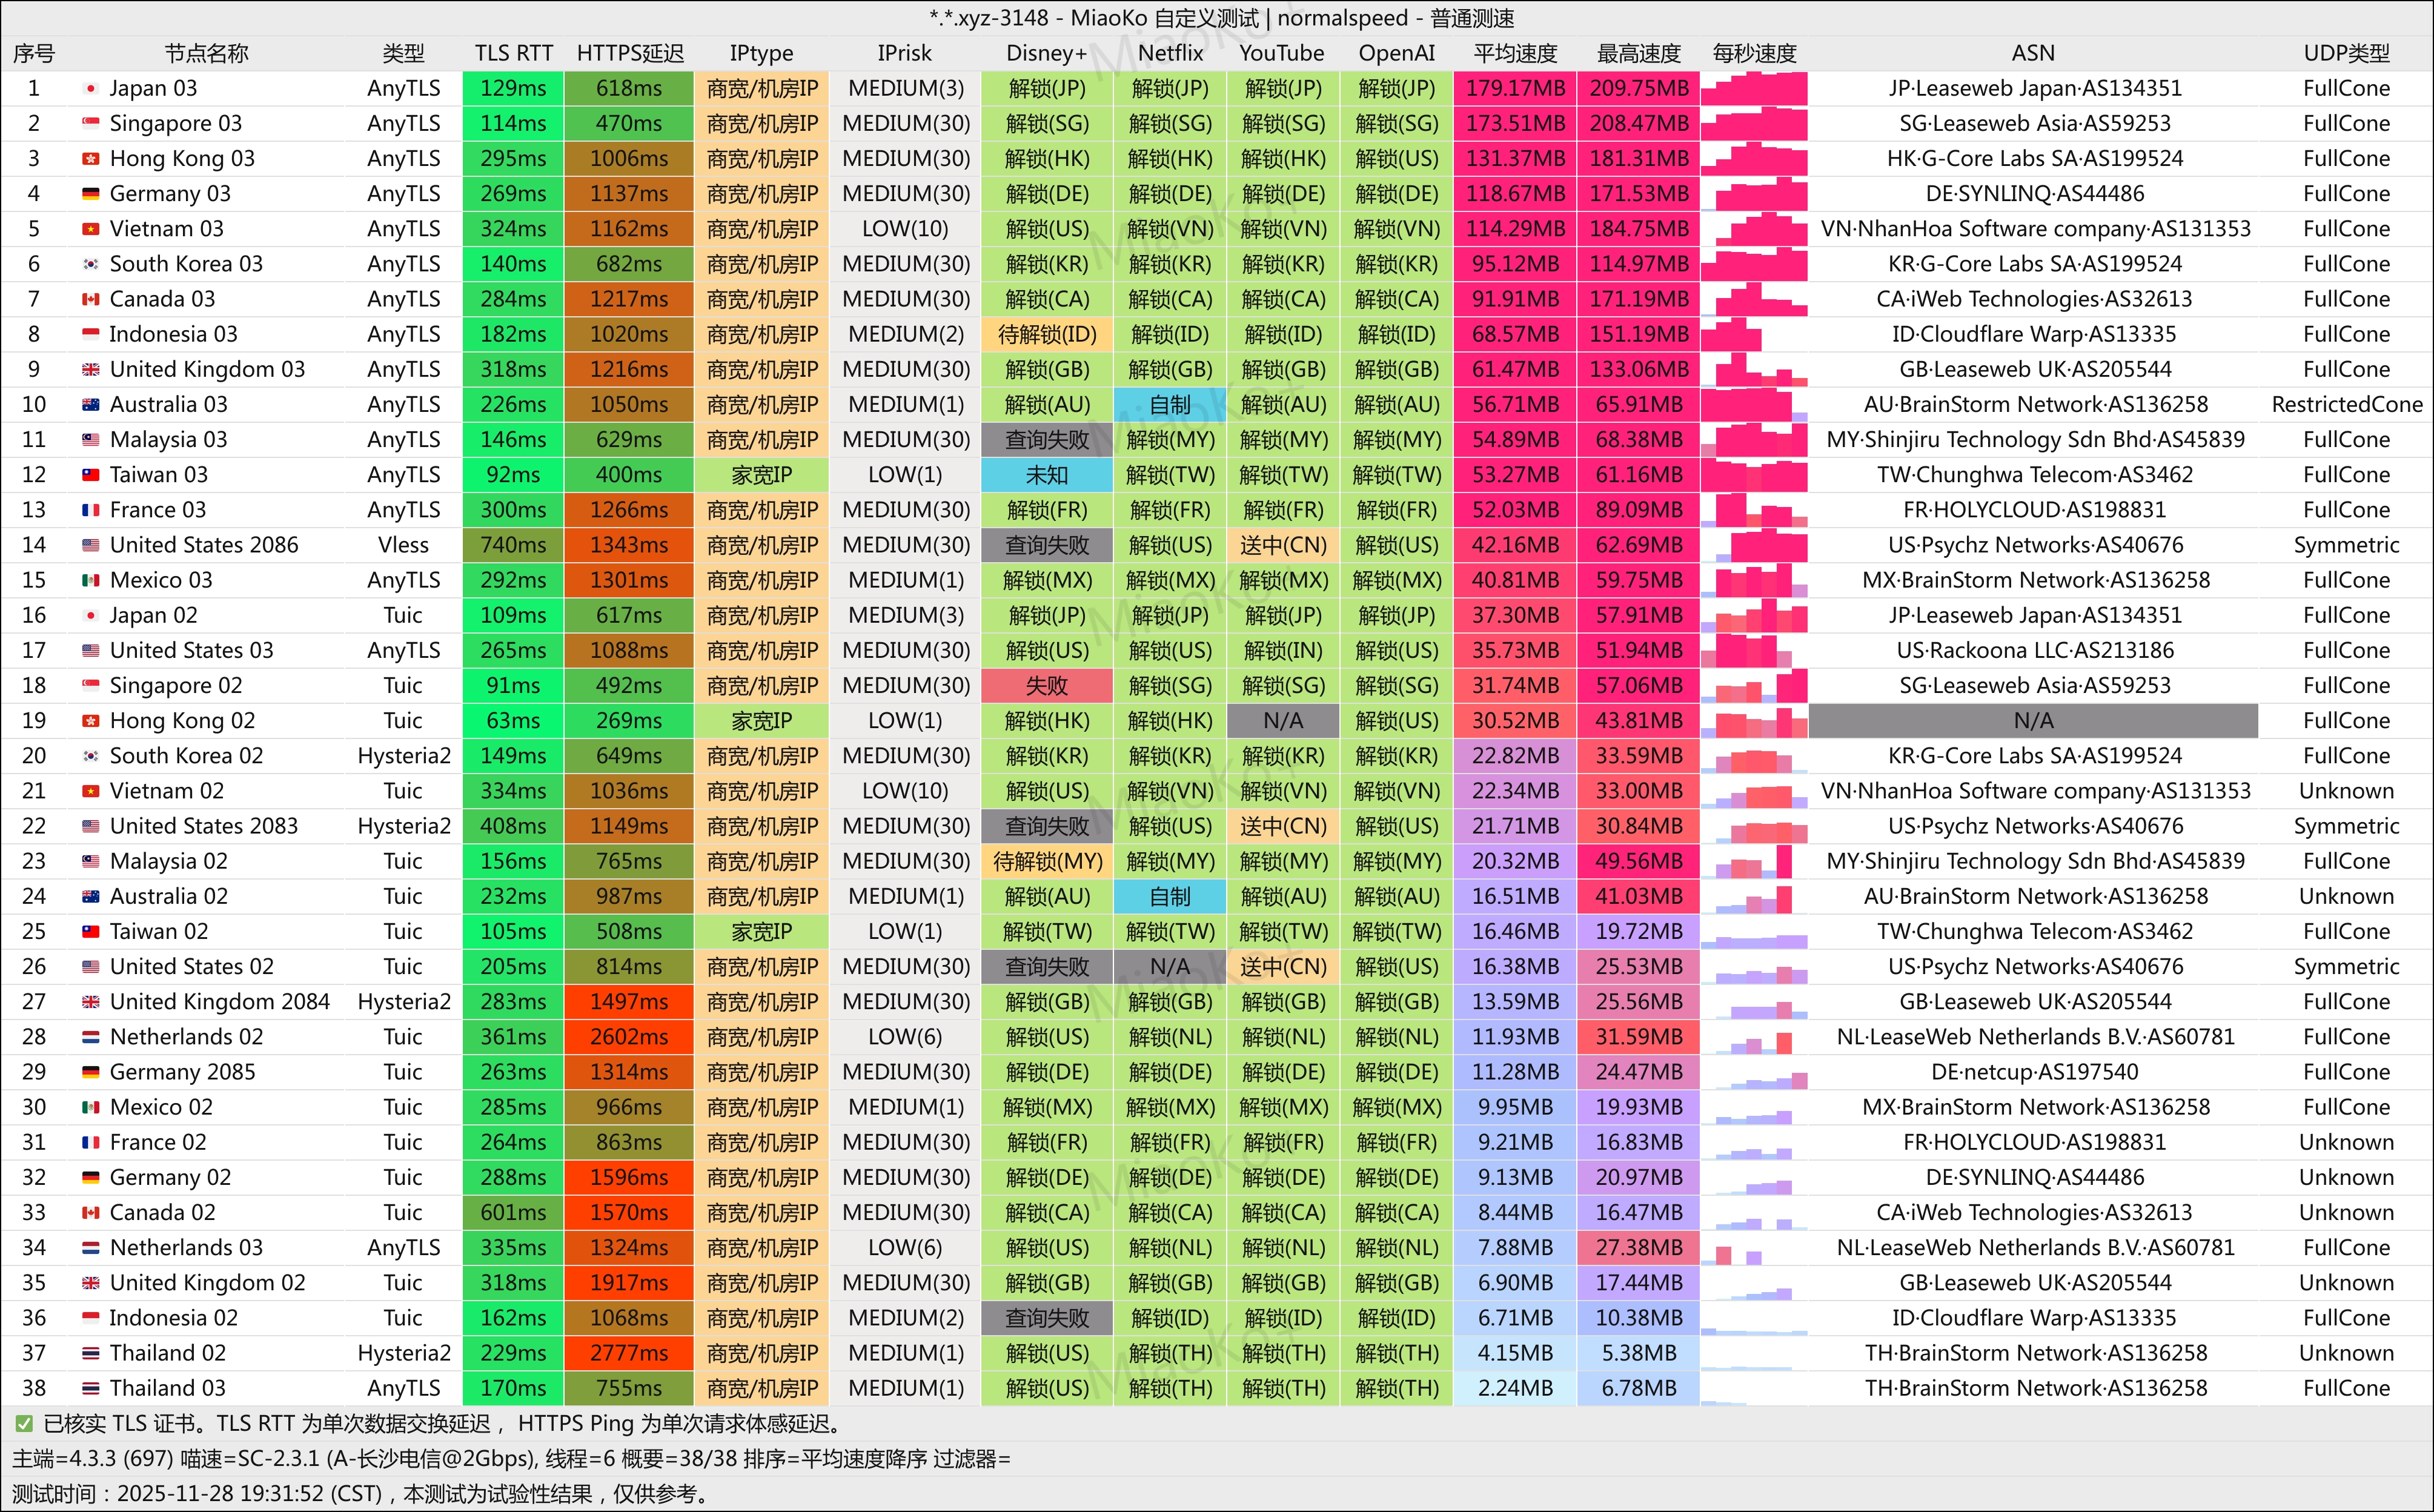Click the Netherlands flag next to Netherlands 03
This screenshot has width=2434, height=1512.
pos(91,1248)
